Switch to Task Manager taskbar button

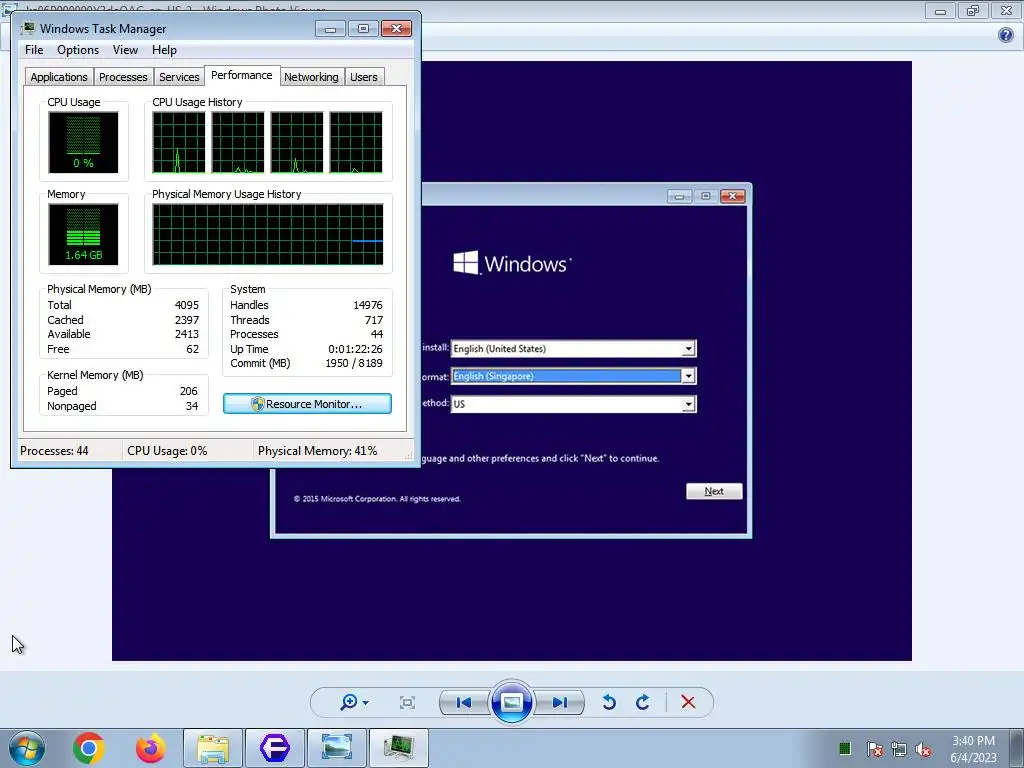399,748
